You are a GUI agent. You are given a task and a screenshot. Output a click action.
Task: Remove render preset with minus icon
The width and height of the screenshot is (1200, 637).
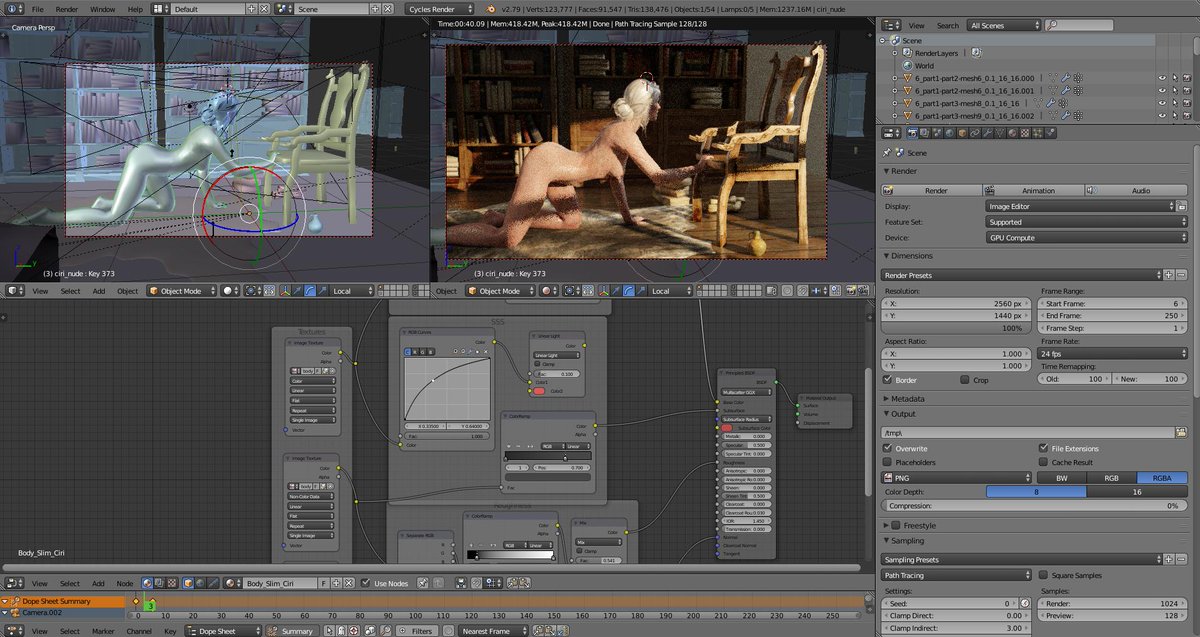pyautogui.click(x=1180, y=274)
